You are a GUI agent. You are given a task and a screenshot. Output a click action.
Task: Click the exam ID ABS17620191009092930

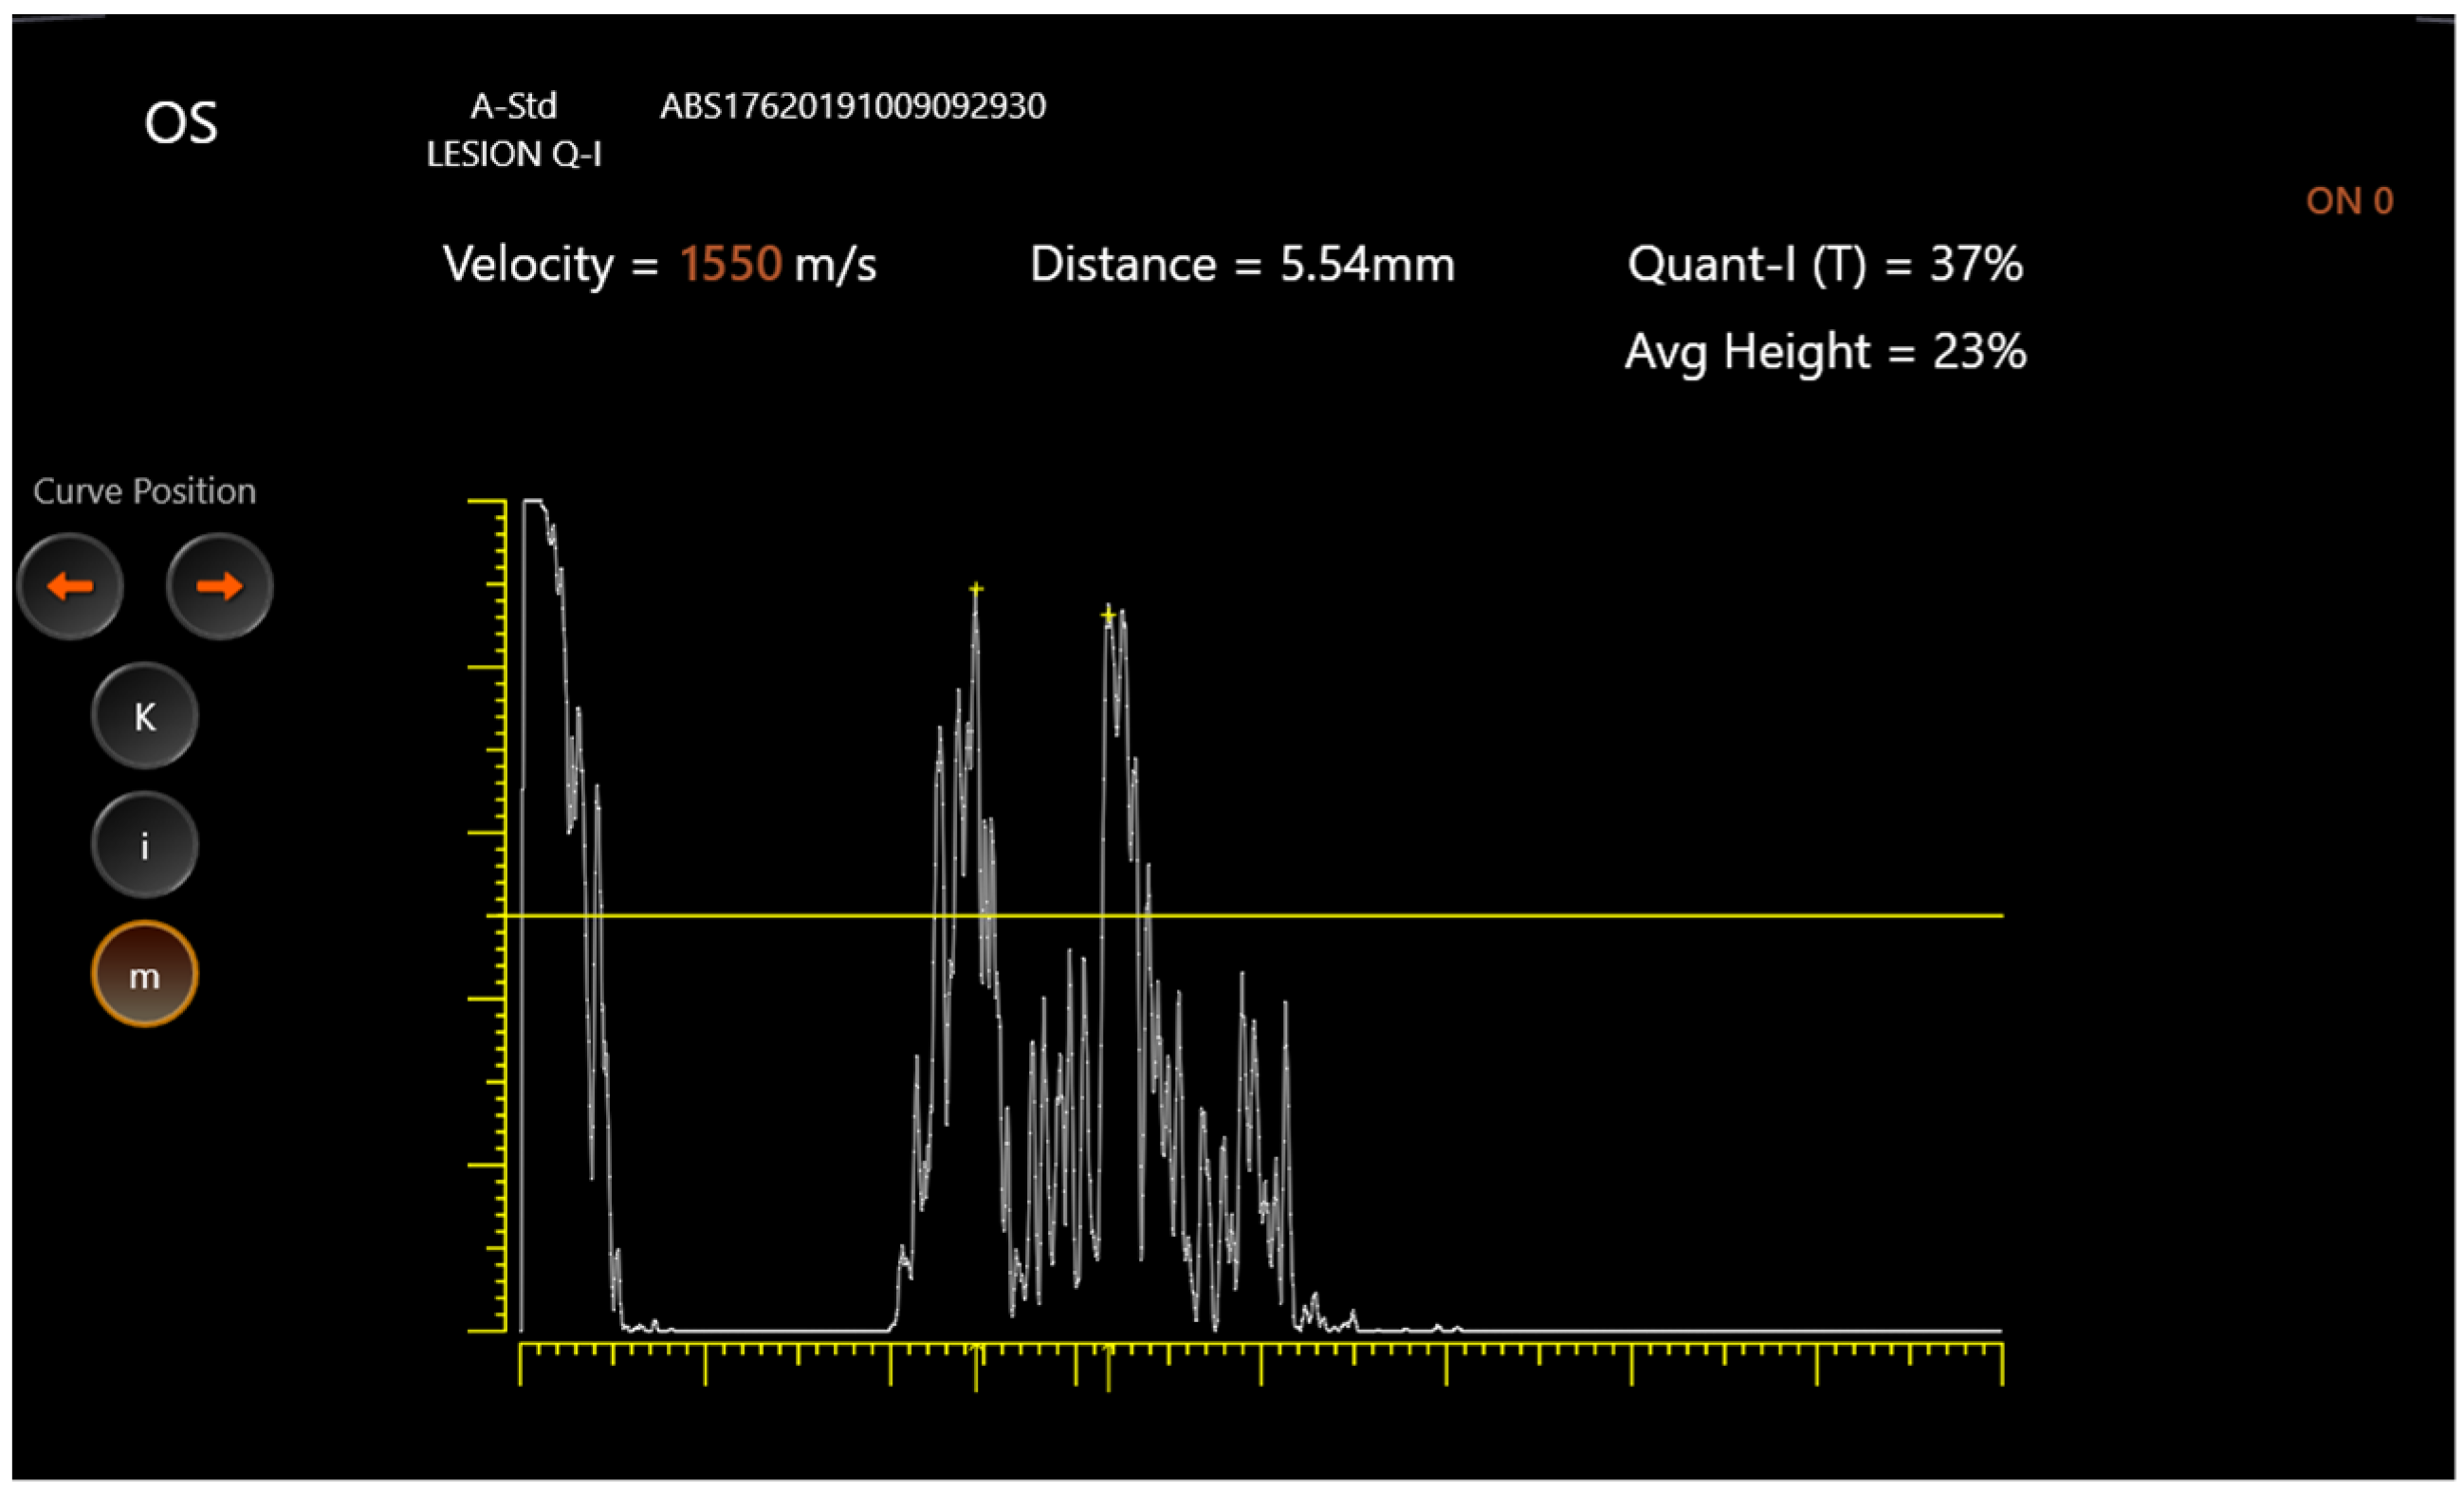(x=854, y=105)
